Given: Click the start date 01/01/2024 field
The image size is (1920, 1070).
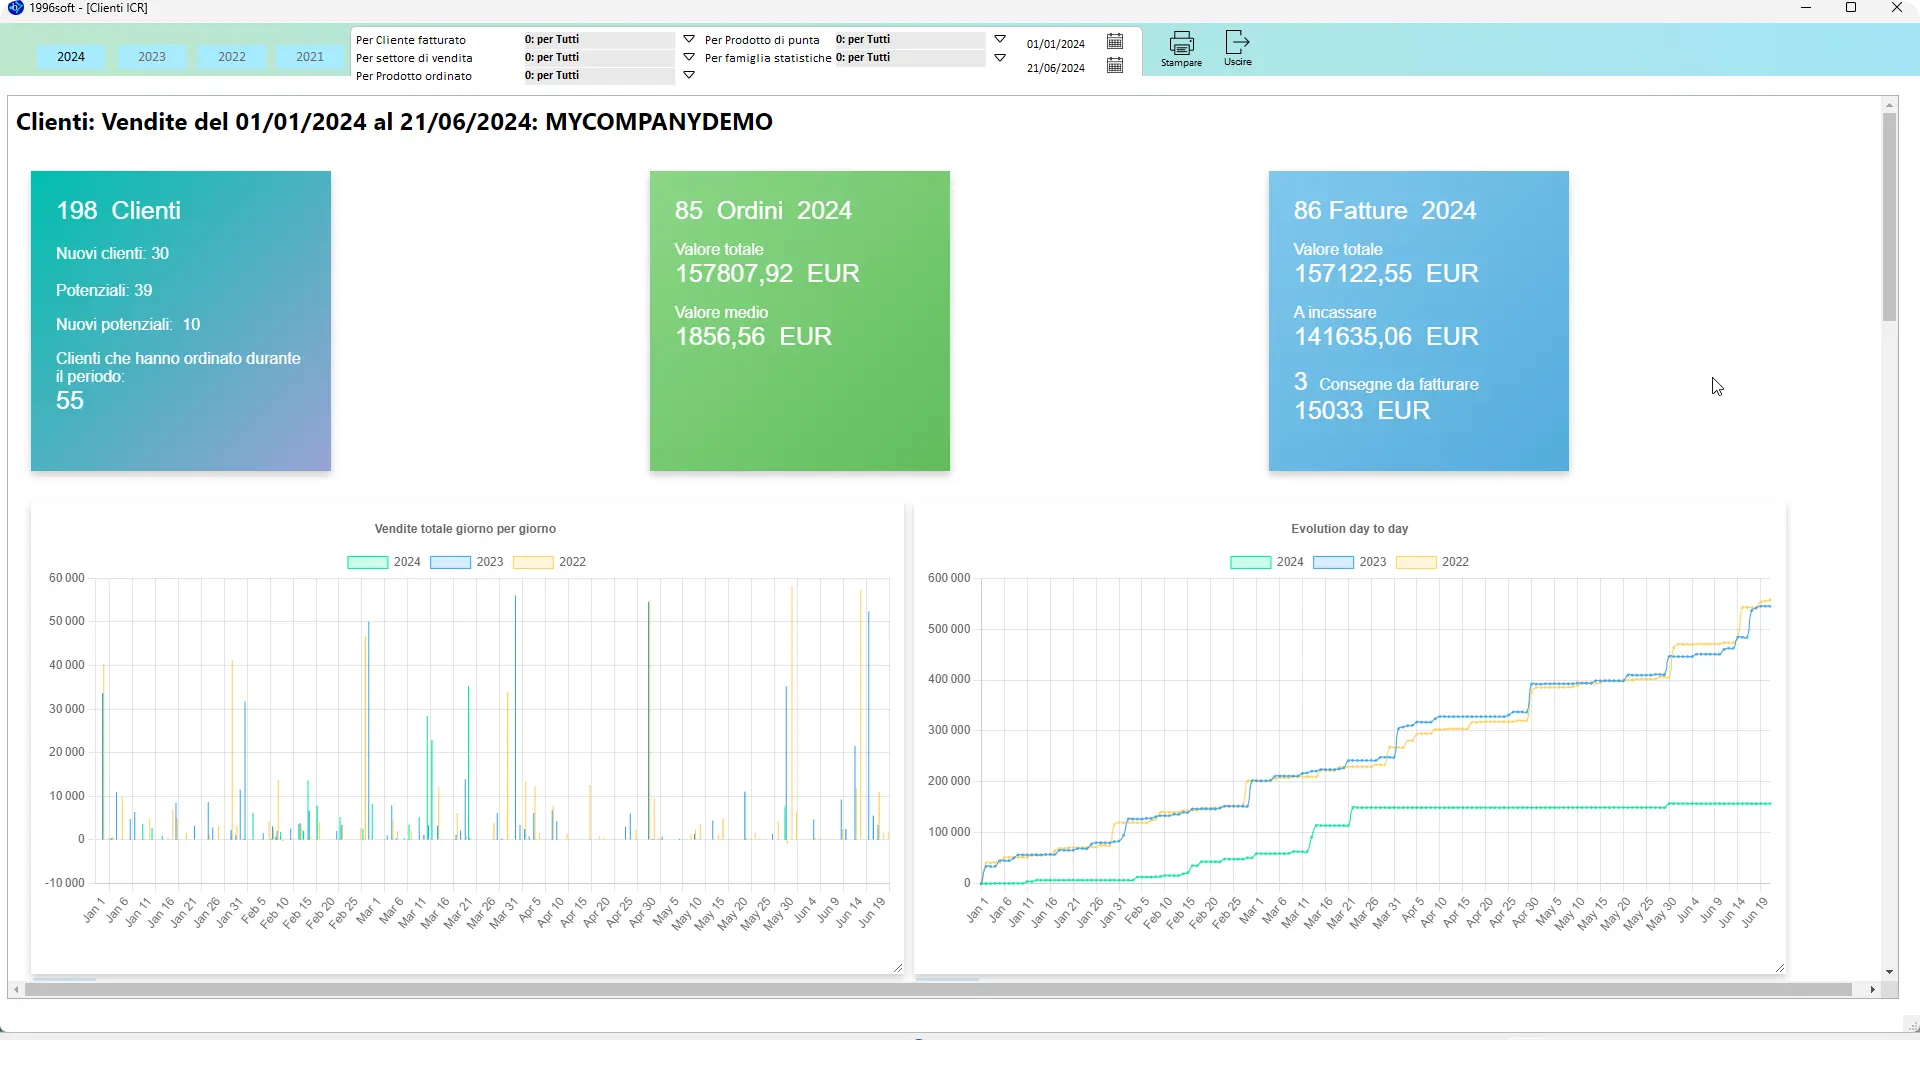Looking at the screenshot, I should click(1056, 44).
